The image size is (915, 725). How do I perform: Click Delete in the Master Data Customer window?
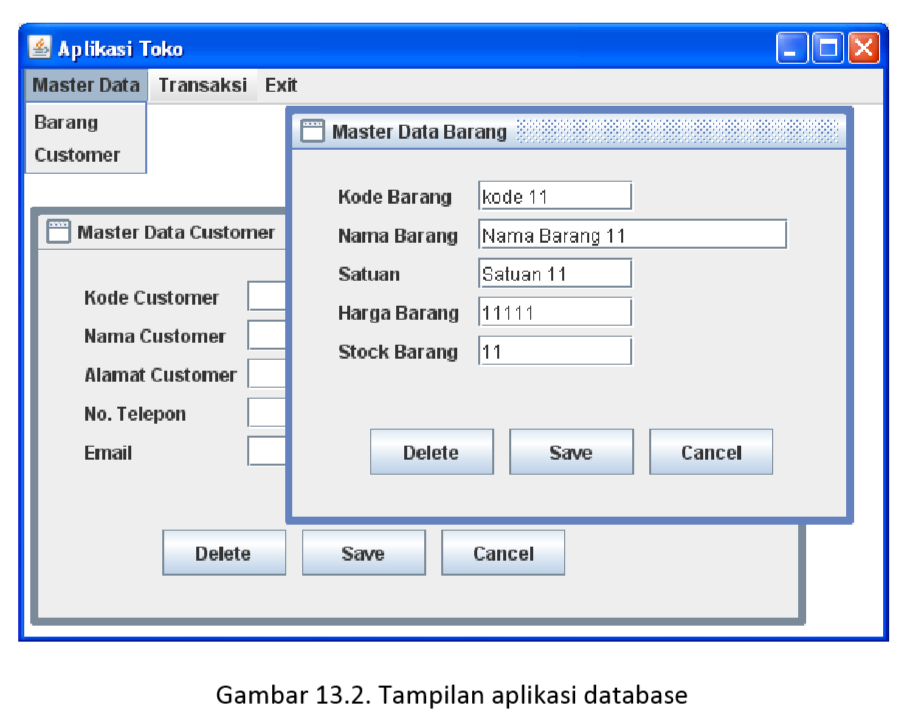tap(224, 552)
